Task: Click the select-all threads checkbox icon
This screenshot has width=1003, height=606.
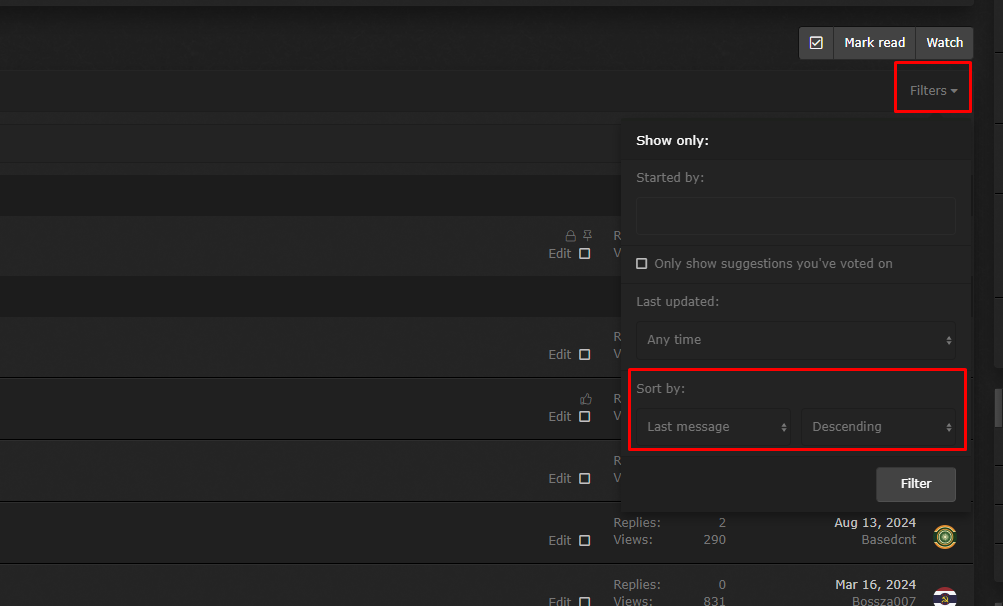Action: click(816, 43)
